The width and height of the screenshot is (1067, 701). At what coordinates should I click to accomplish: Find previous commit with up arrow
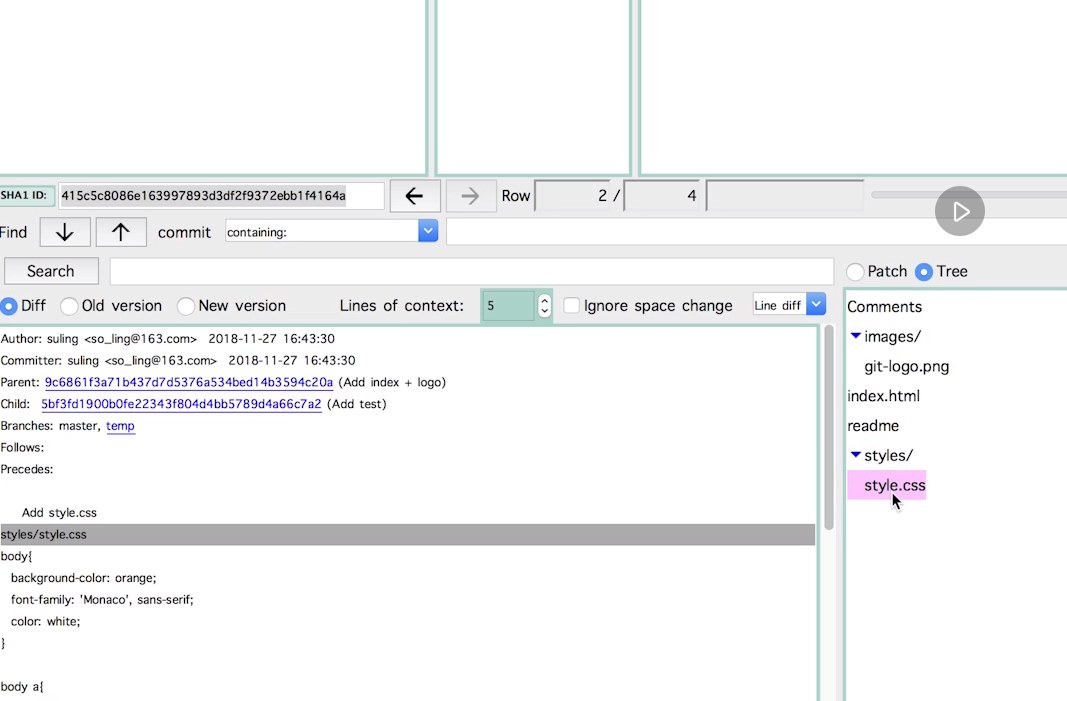[120, 232]
